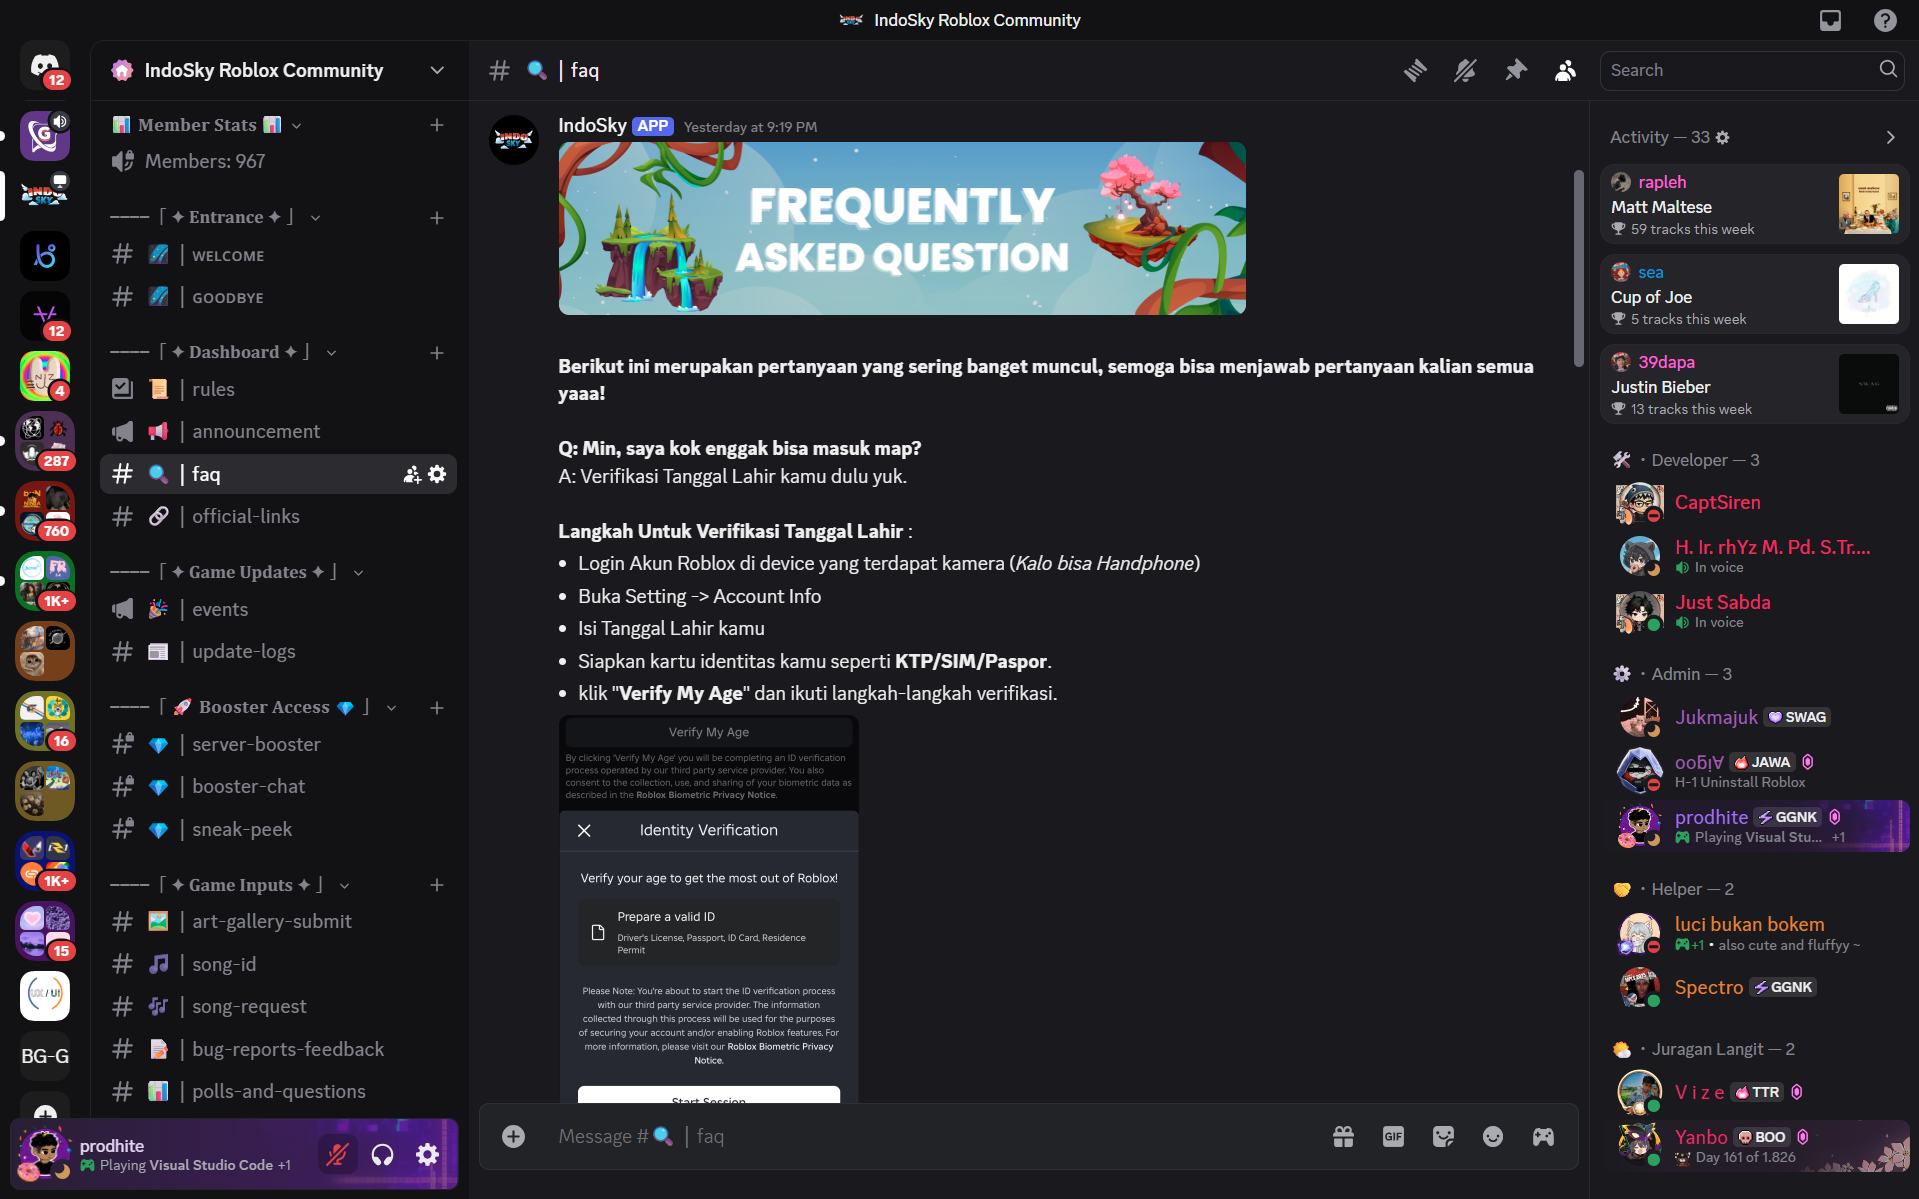Open pinned messages in faq channel
Viewport: 1919px width, 1199px height.
[1516, 70]
